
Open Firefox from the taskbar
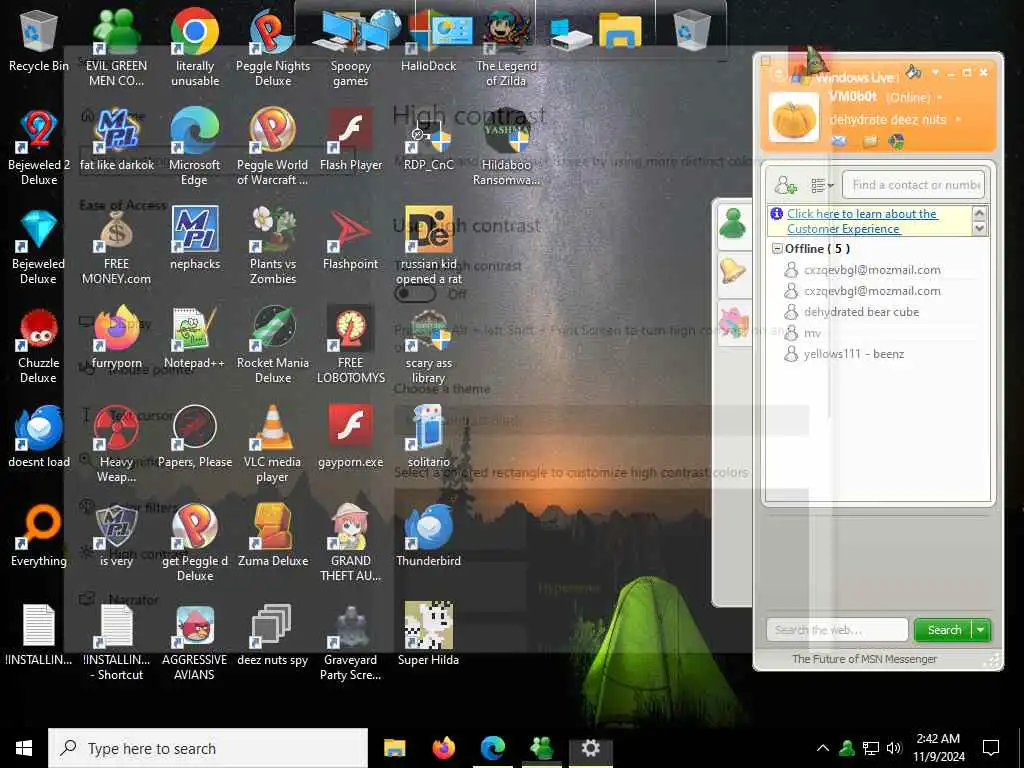pos(444,748)
